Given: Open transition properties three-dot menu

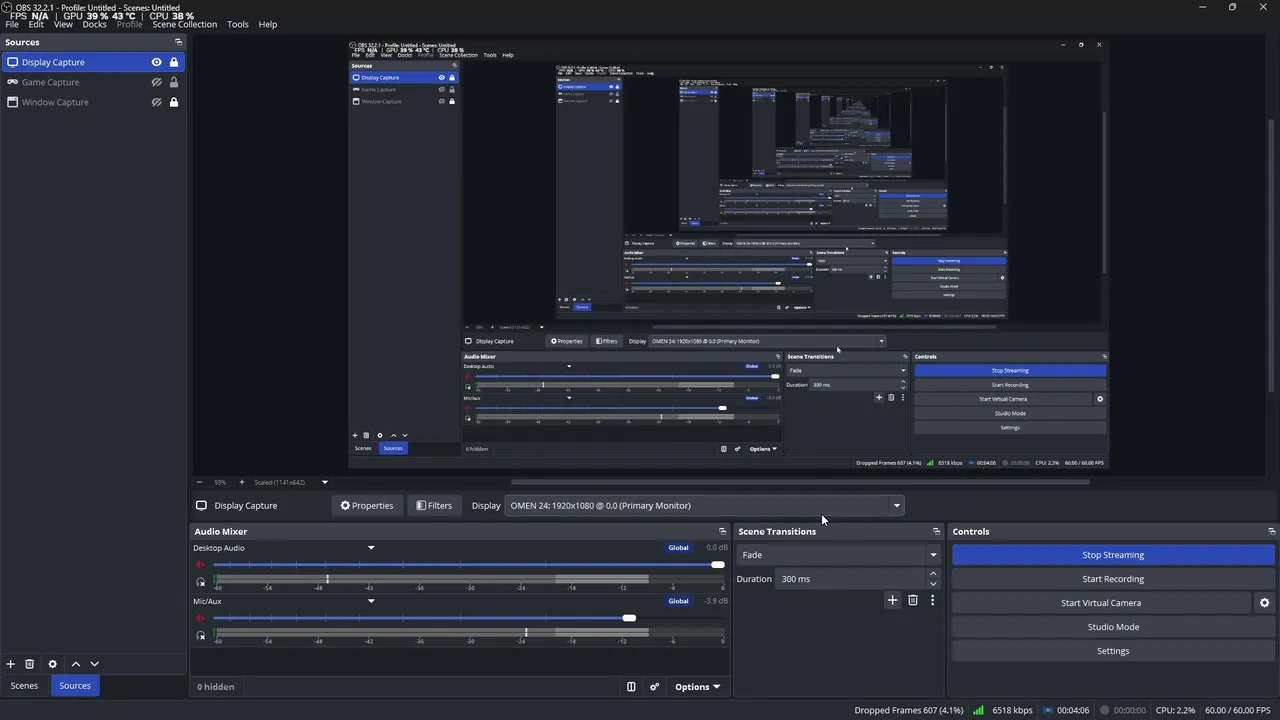Looking at the screenshot, I should [x=932, y=600].
